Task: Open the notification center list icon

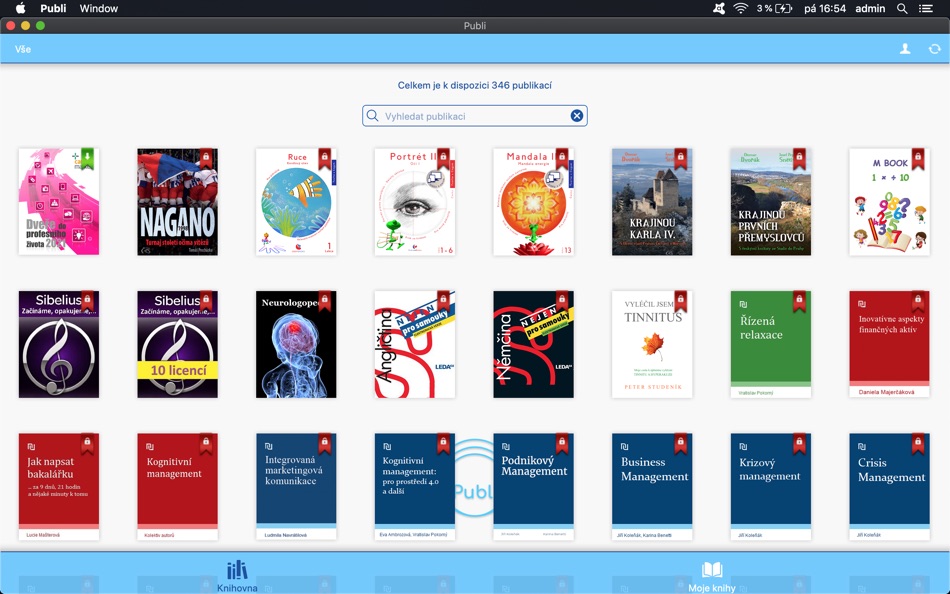Action: click(x=926, y=8)
